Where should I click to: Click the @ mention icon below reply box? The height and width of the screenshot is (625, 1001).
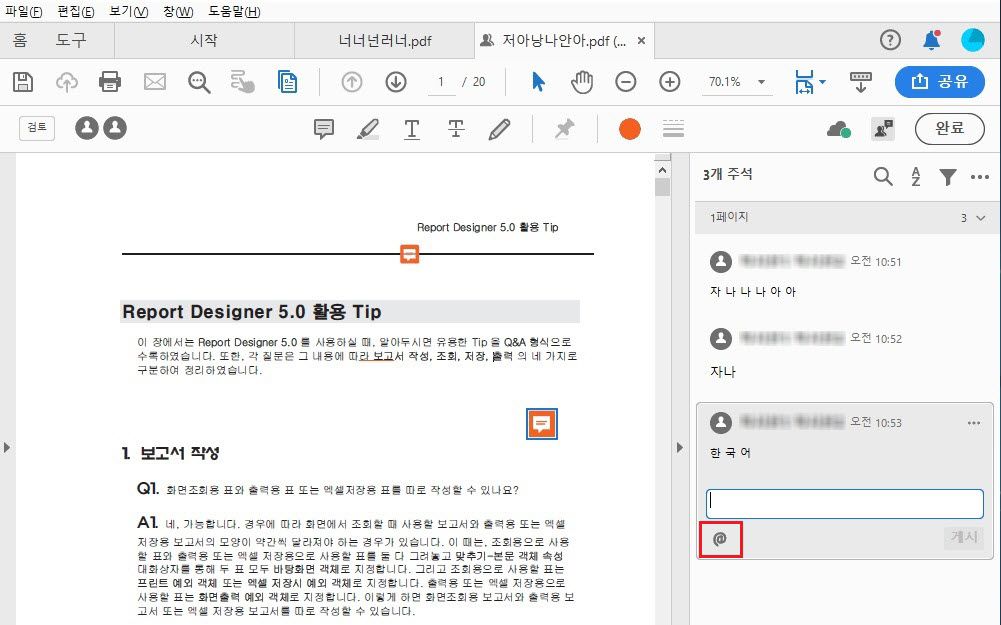coord(720,538)
